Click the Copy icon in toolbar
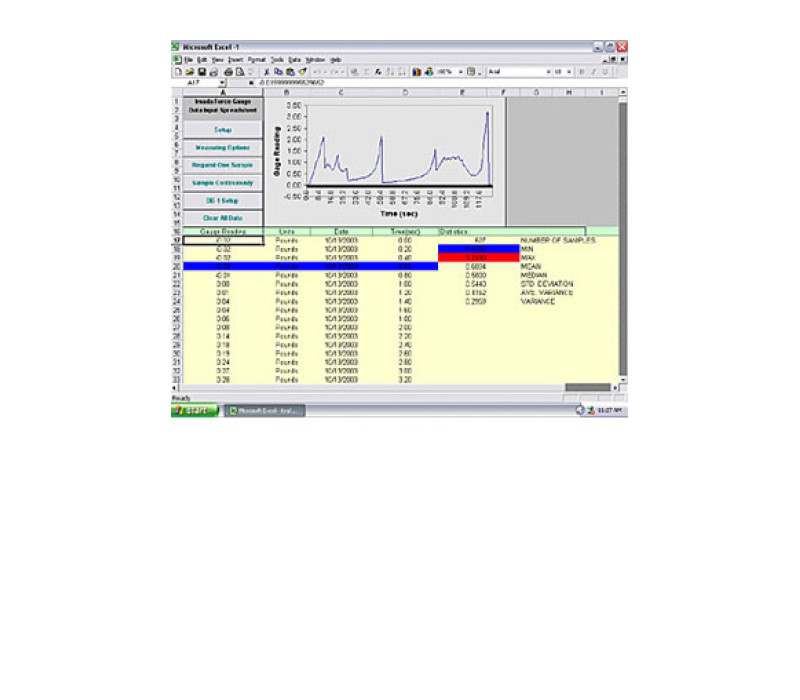The image size is (800, 700). 278,72
